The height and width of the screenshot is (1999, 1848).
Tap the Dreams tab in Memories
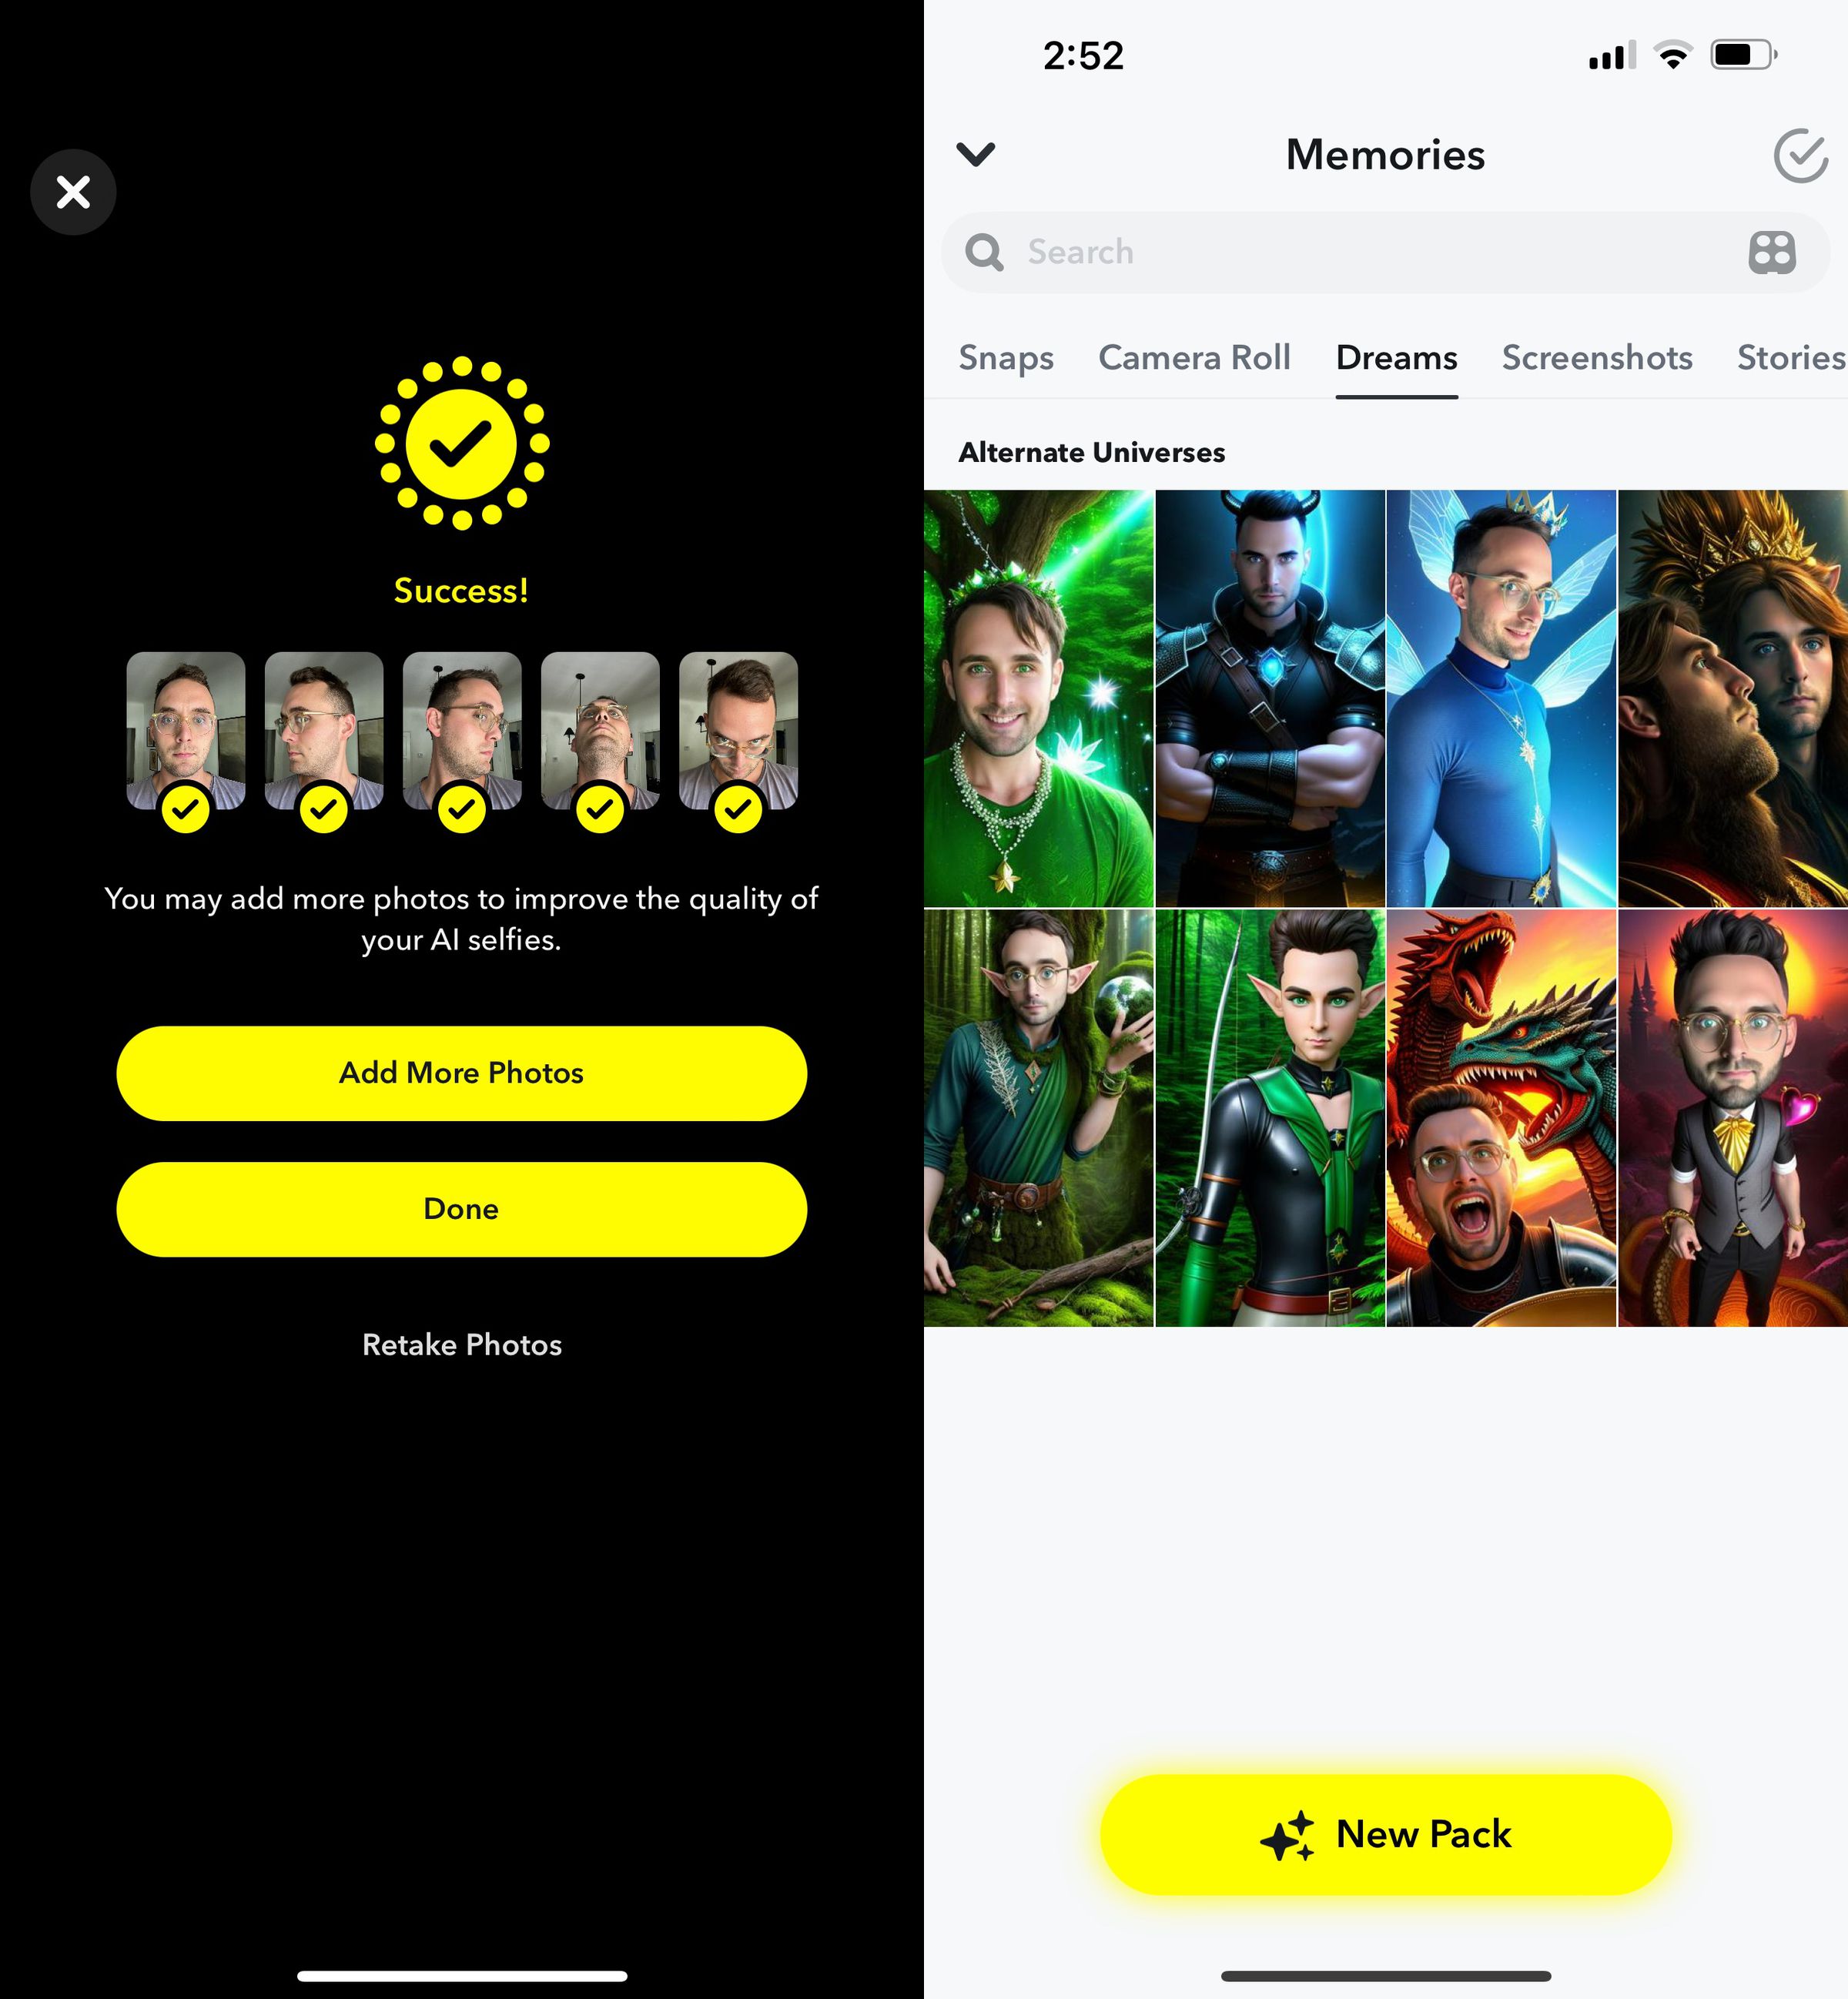pyautogui.click(x=1395, y=359)
